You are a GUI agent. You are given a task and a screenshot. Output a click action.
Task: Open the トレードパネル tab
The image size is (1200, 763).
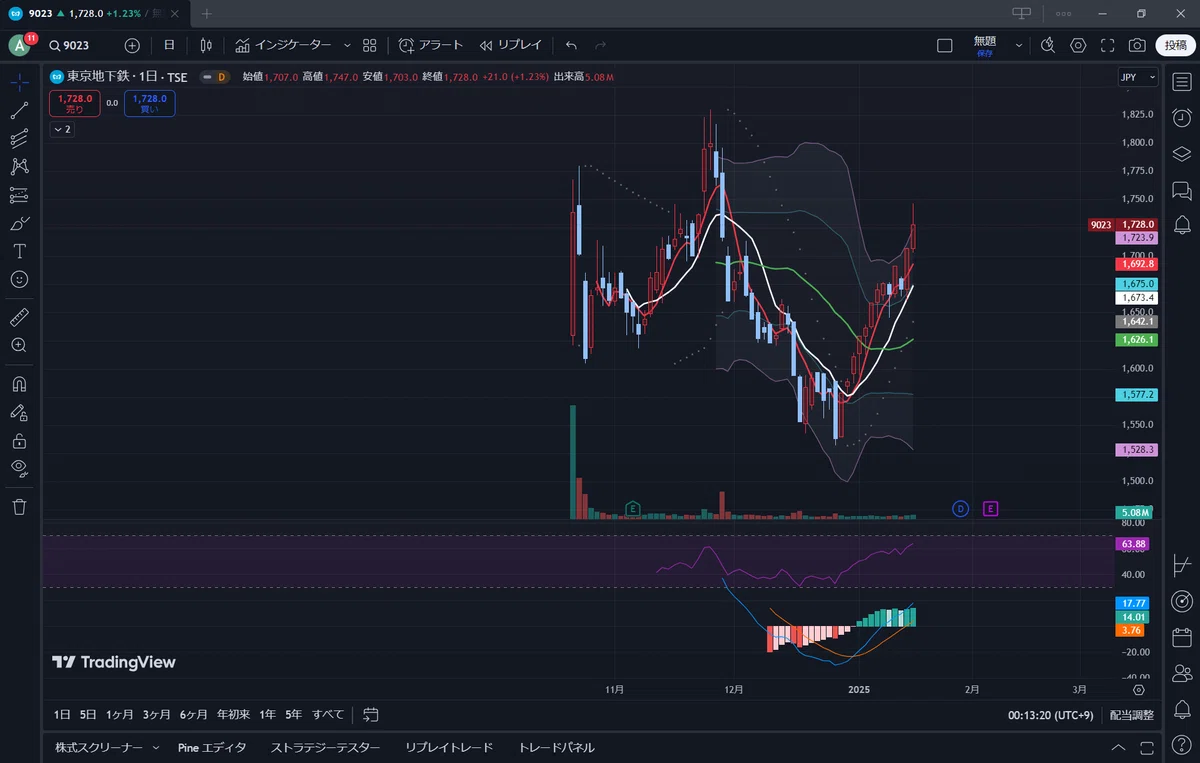pyautogui.click(x=556, y=748)
